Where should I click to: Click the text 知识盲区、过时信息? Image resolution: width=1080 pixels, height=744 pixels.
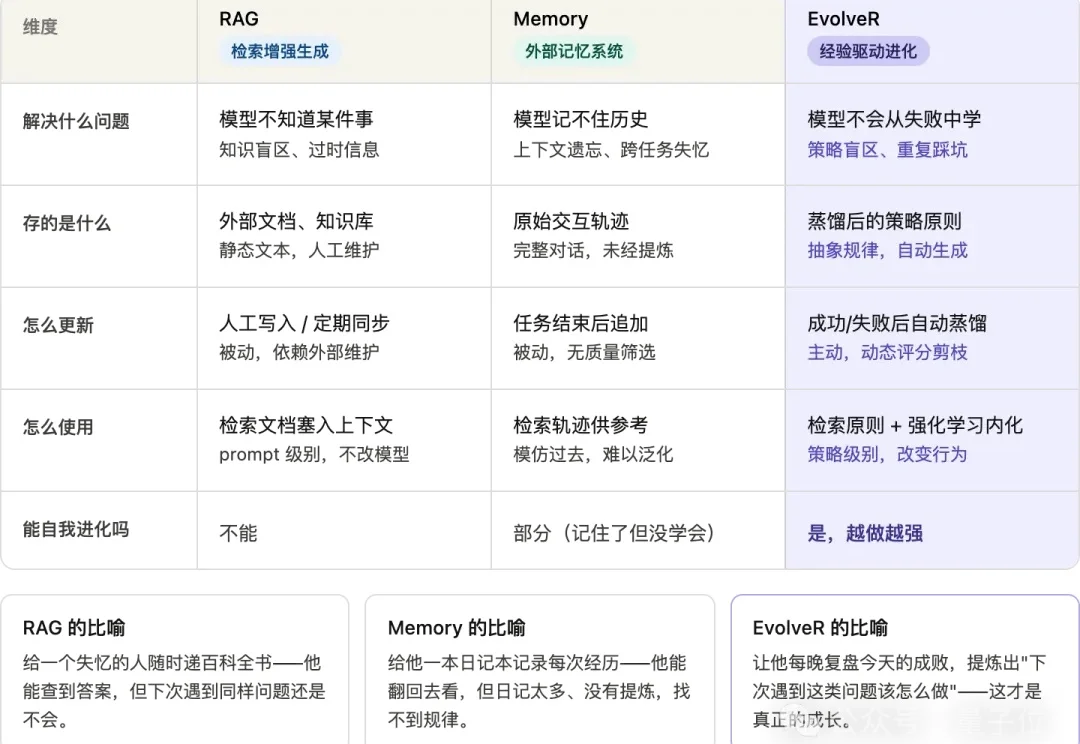299,149
